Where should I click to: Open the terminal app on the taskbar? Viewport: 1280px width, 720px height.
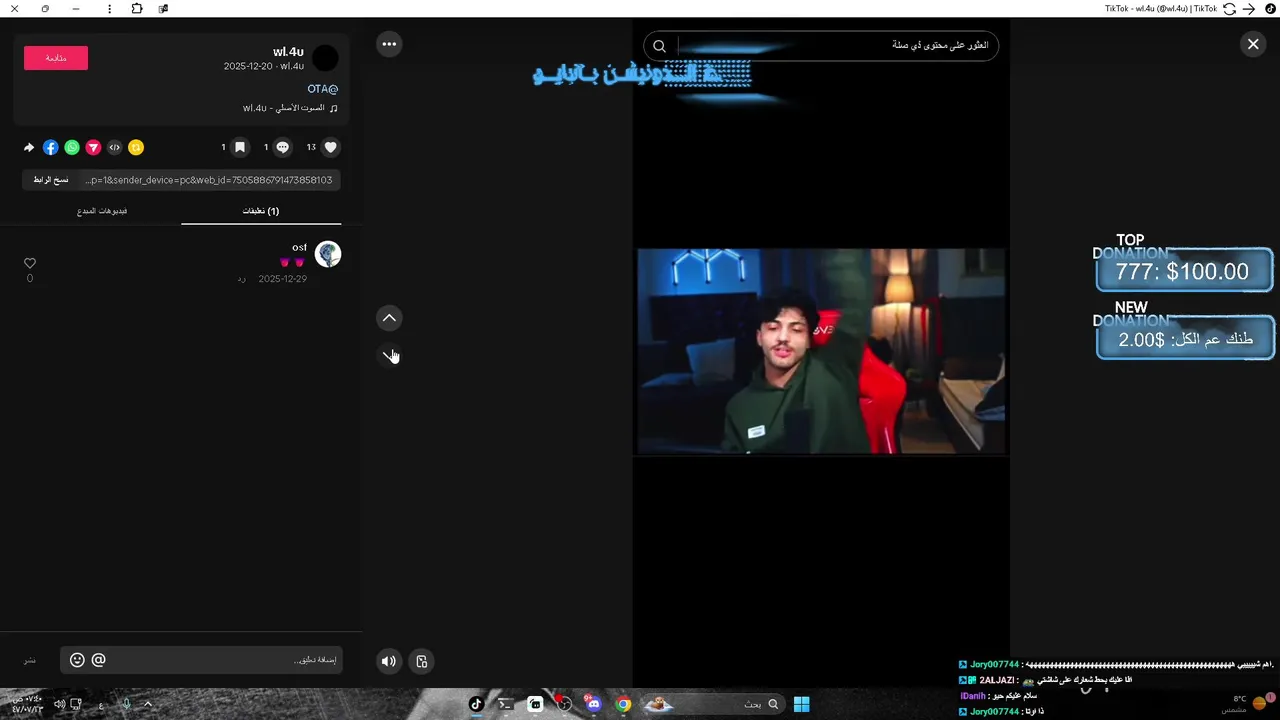click(505, 704)
